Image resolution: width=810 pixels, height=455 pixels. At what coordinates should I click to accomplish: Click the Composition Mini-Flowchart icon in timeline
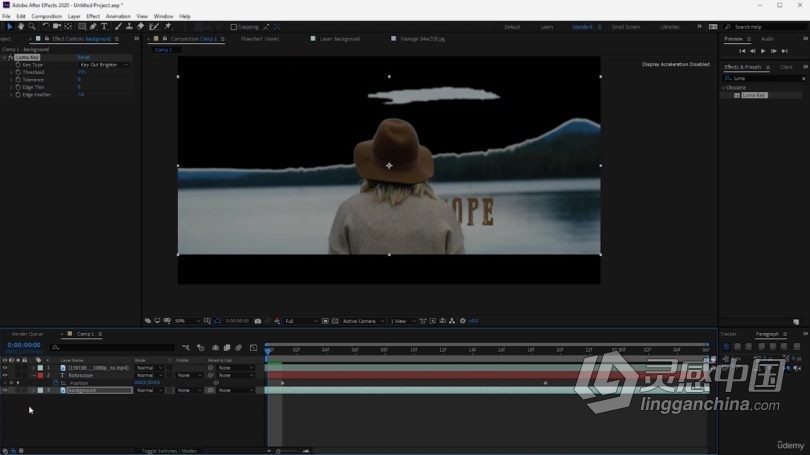pyautogui.click(x=186, y=348)
